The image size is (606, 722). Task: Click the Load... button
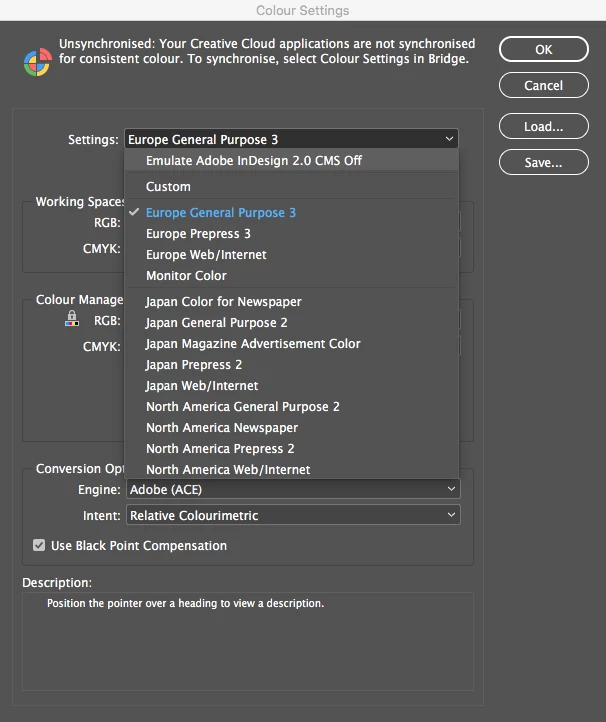pyautogui.click(x=543, y=126)
